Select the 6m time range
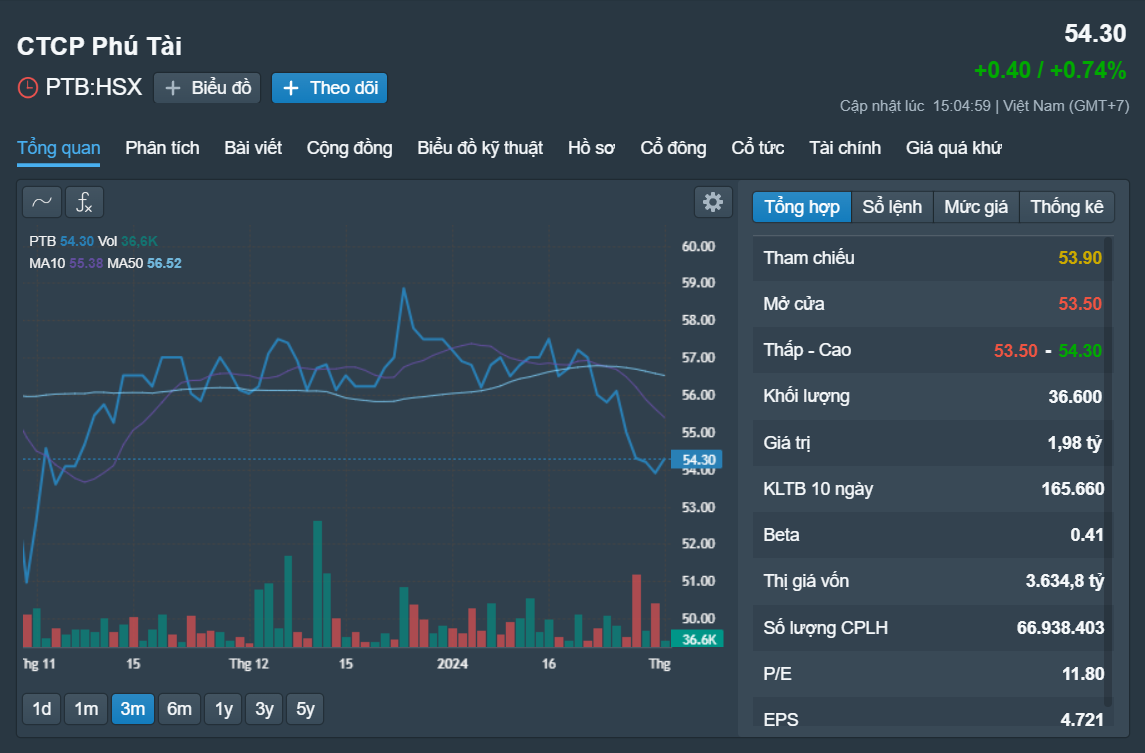 pyautogui.click(x=179, y=708)
